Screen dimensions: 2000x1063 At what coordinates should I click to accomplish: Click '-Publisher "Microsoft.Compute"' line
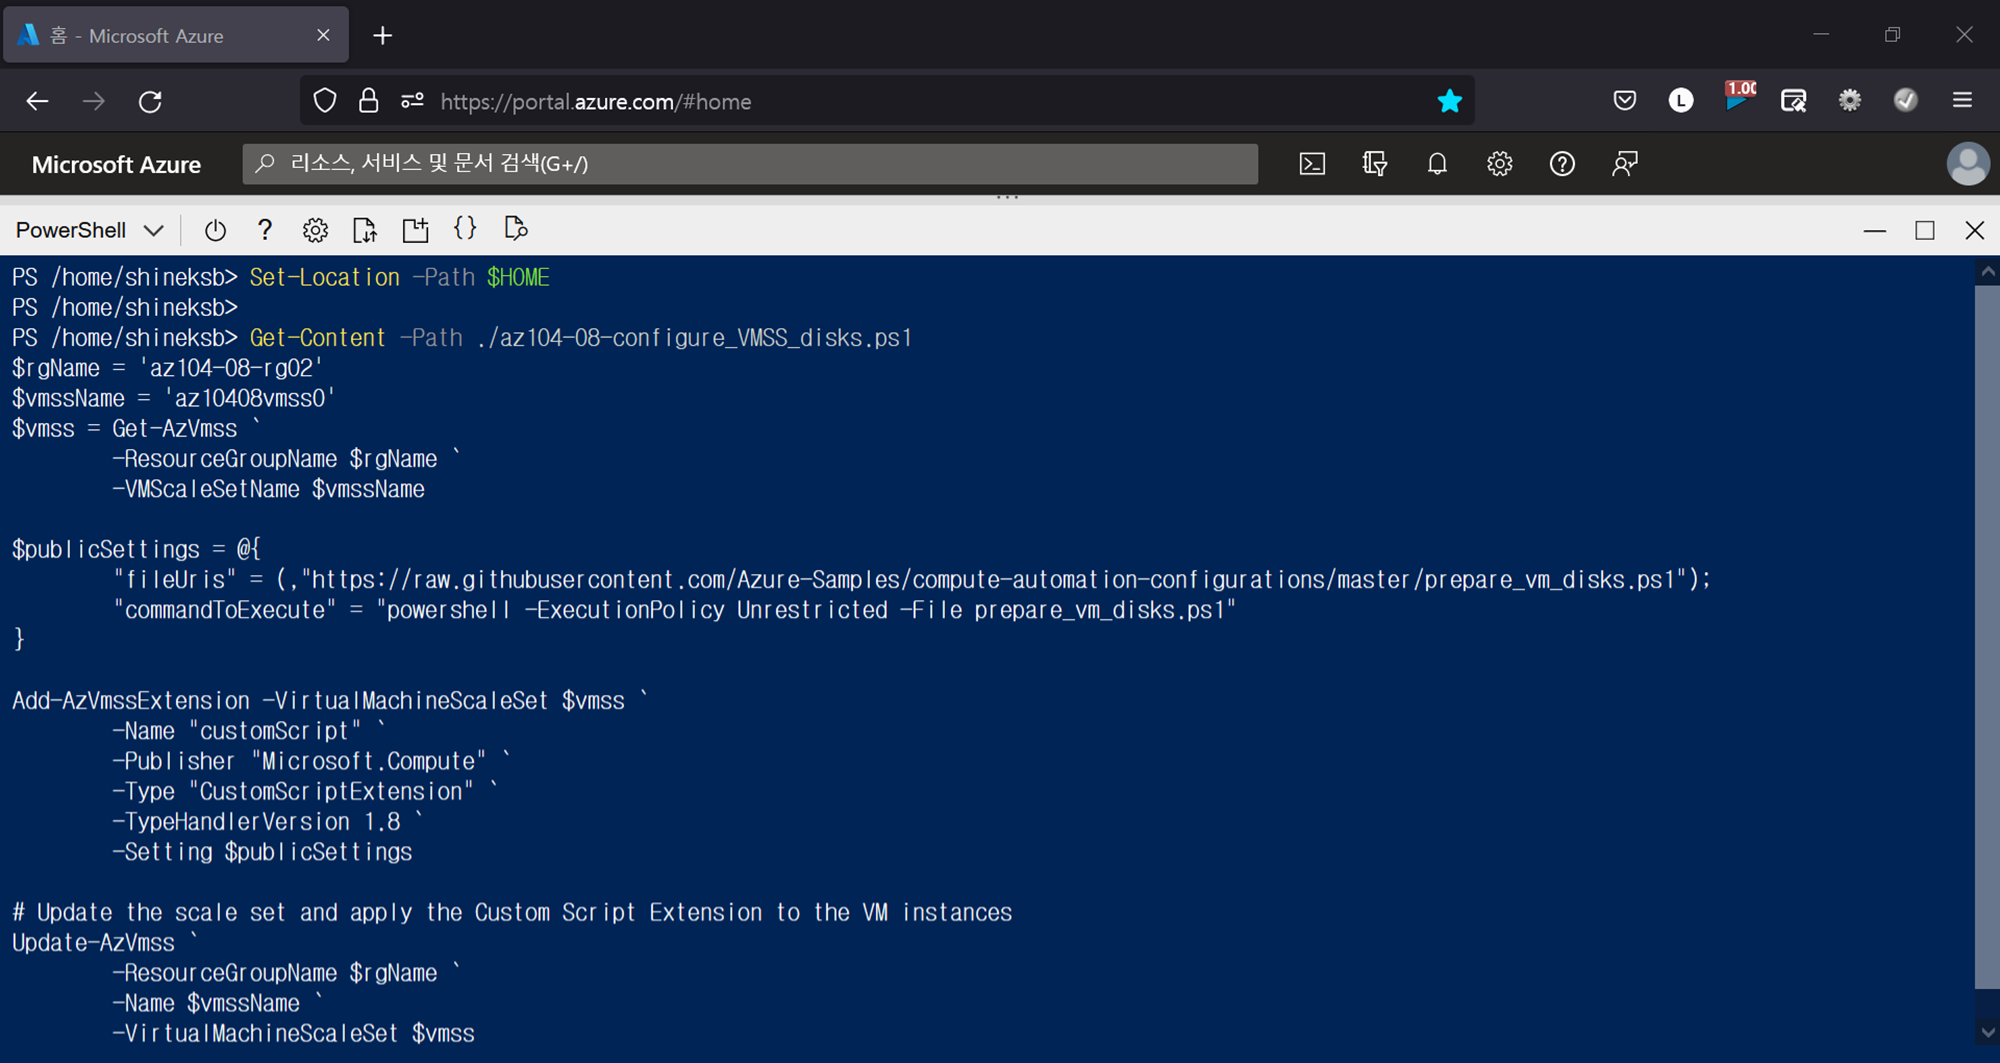[x=311, y=762]
